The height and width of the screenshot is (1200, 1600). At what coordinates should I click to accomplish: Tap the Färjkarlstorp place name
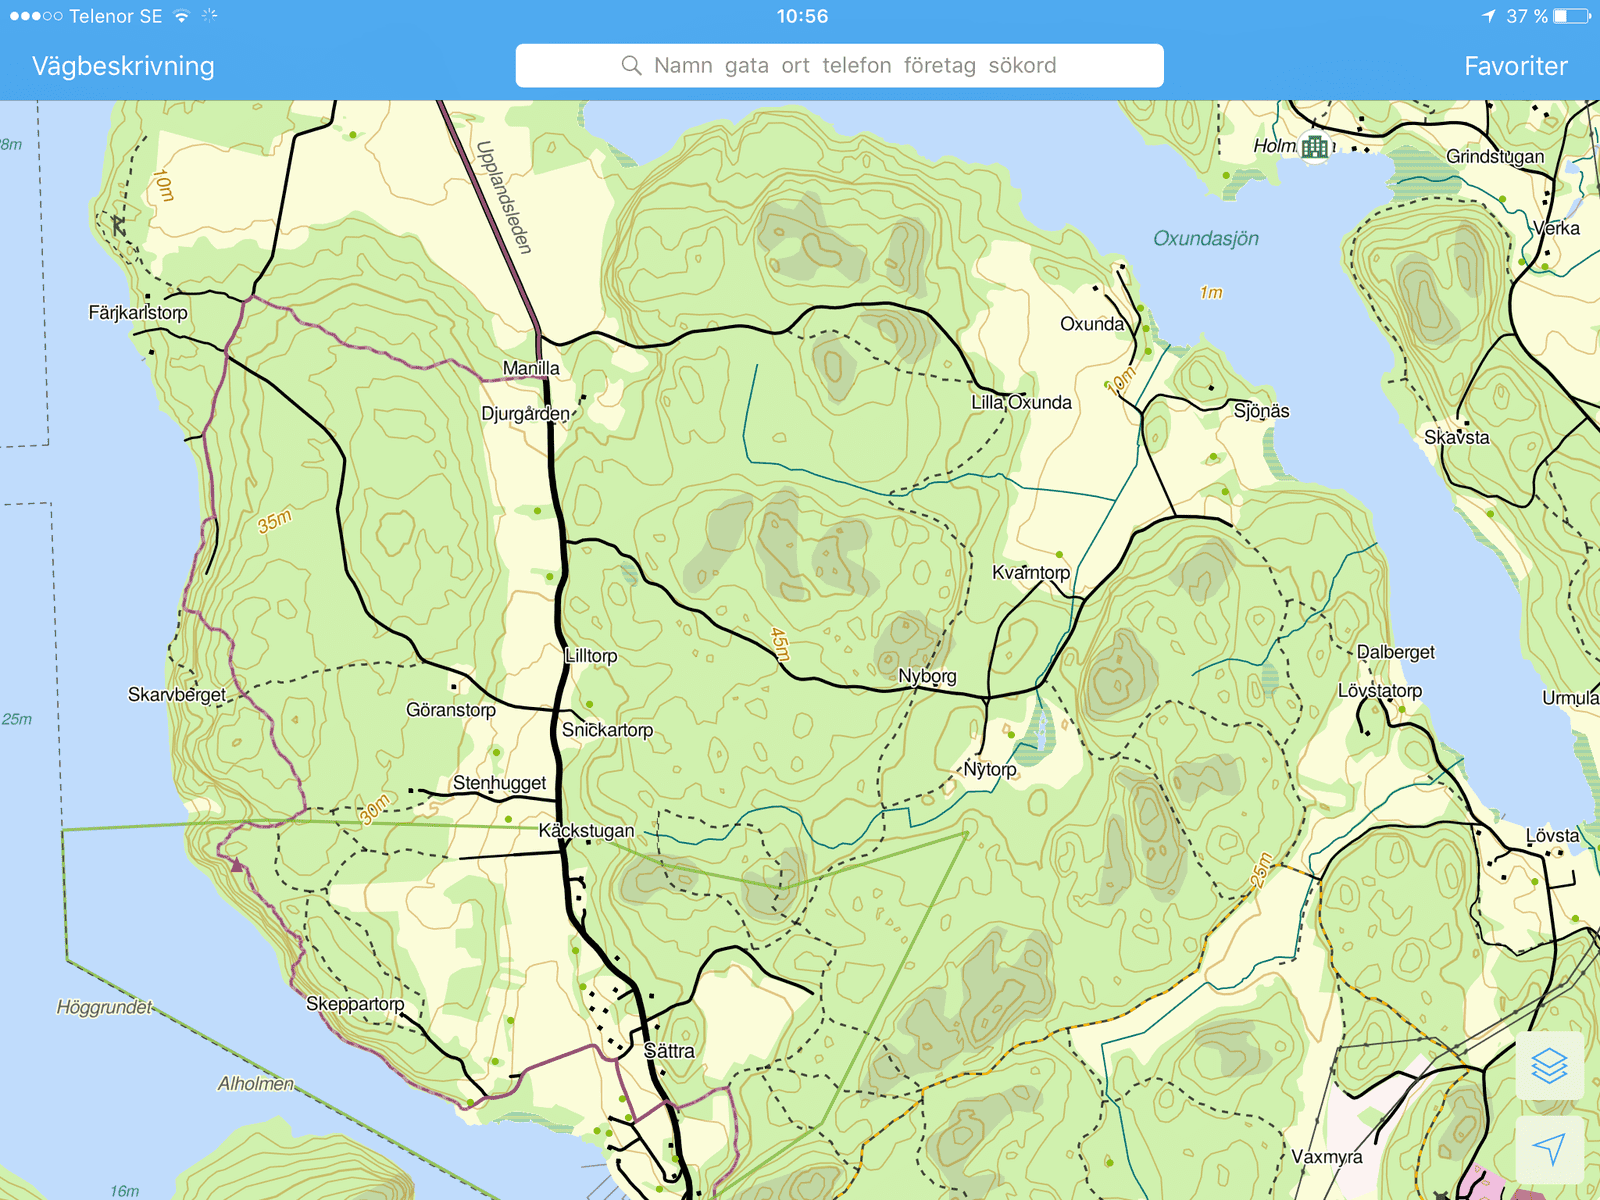pos(138,312)
